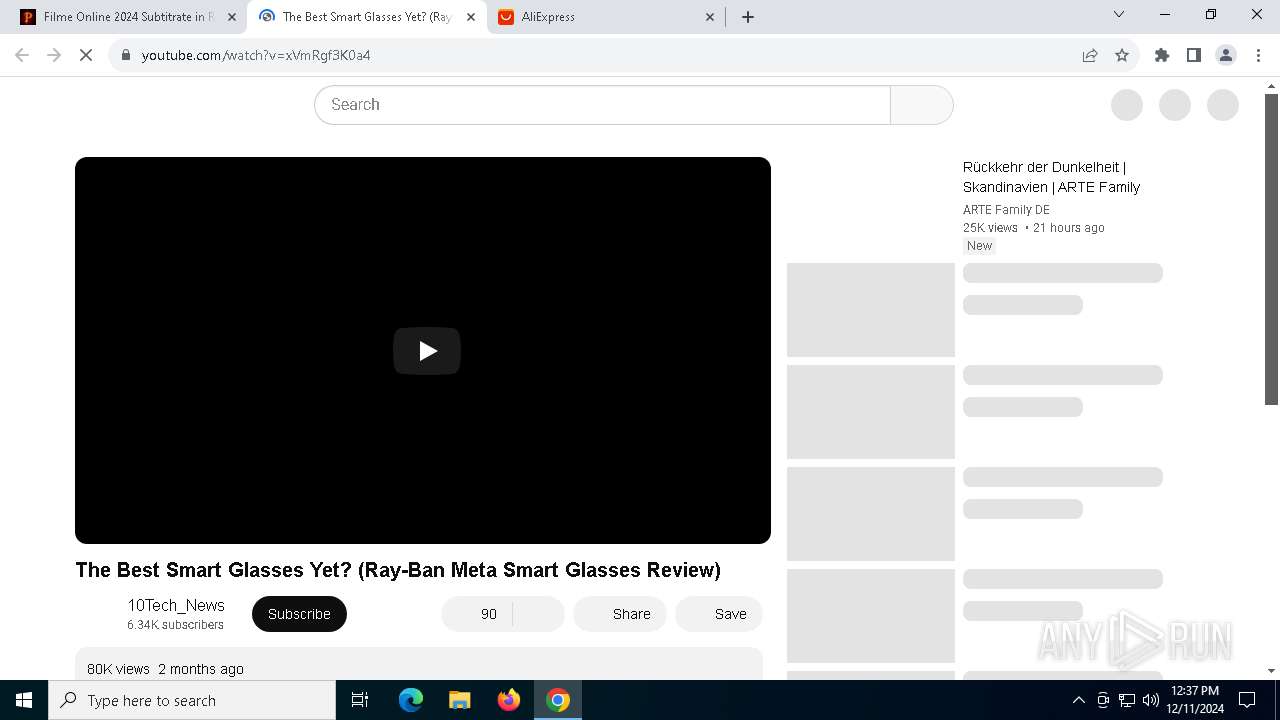Image resolution: width=1280 pixels, height=720 pixels.
Task: Open Task View on taskbar
Action: [360, 700]
